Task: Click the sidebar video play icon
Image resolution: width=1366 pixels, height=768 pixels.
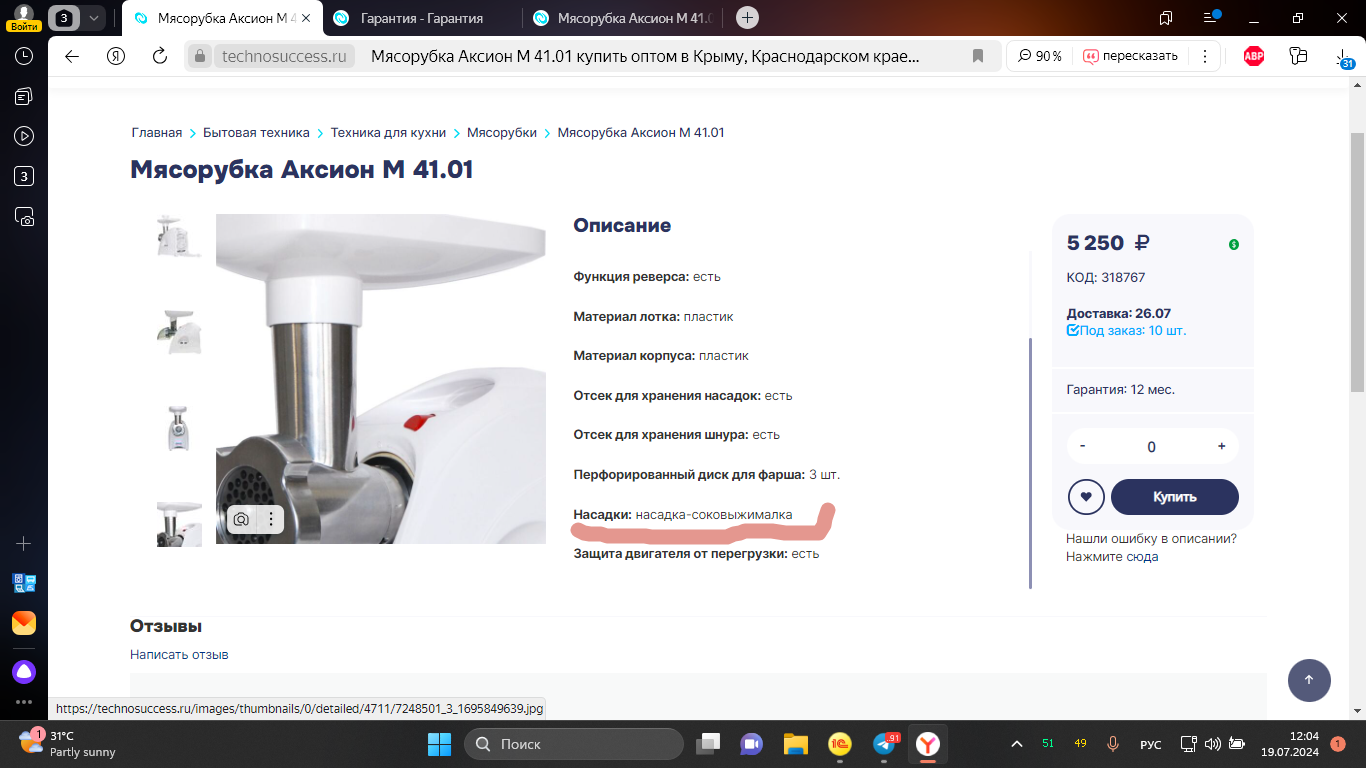Action: [24, 136]
